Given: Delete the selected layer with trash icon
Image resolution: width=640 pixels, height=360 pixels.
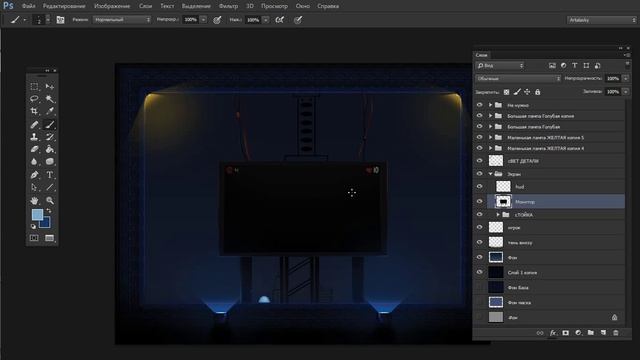Looking at the screenshot, I should 616,333.
